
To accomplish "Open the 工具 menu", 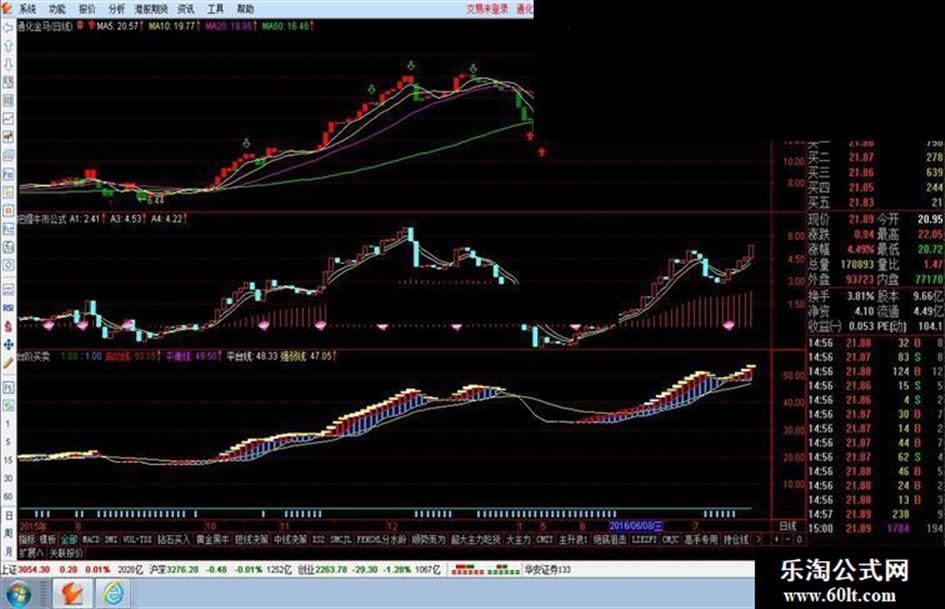I will (216, 8).
